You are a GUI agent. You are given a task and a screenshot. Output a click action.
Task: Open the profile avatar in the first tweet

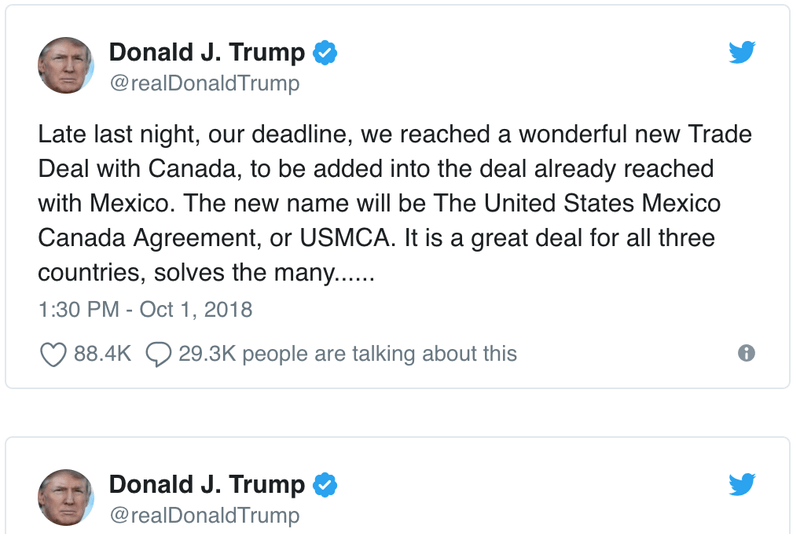(x=66, y=66)
